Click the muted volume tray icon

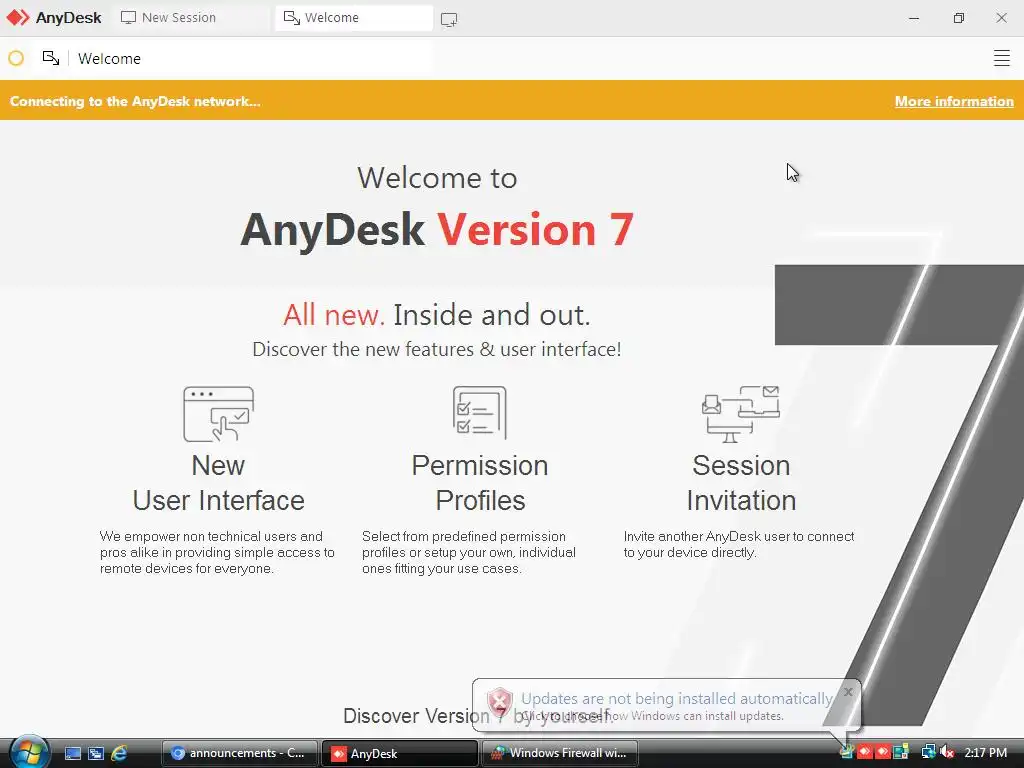pyautogui.click(x=947, y=752)
